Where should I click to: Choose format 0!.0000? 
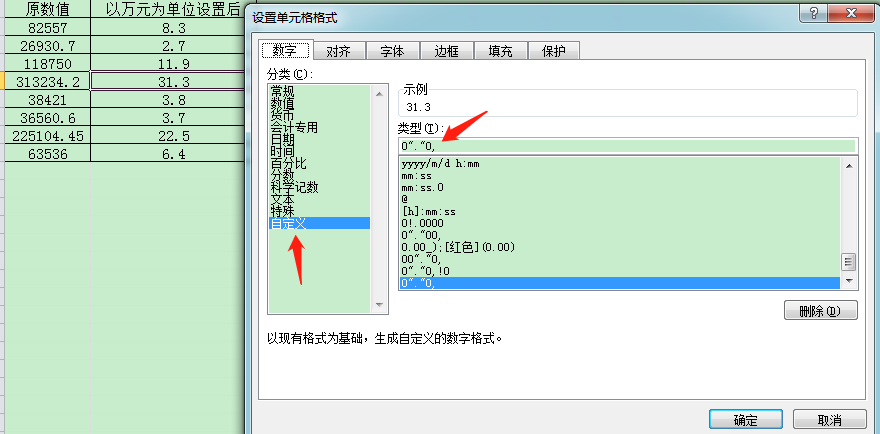pyautogui.click(x=620, y=223)
